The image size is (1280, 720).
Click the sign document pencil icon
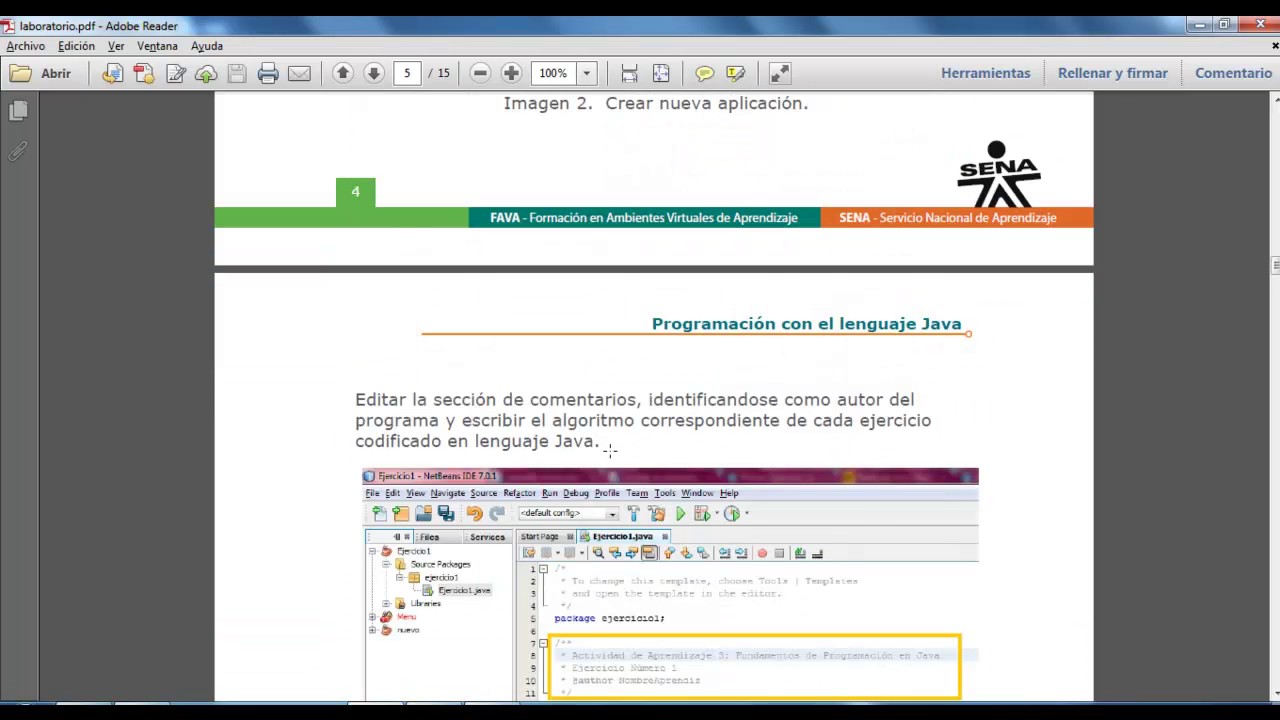pyautogui.click(x=176, y=73)
